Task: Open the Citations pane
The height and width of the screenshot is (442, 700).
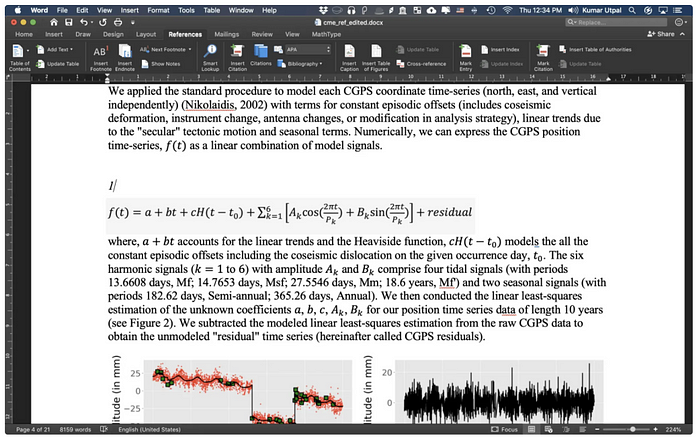Action: point(261,55)
